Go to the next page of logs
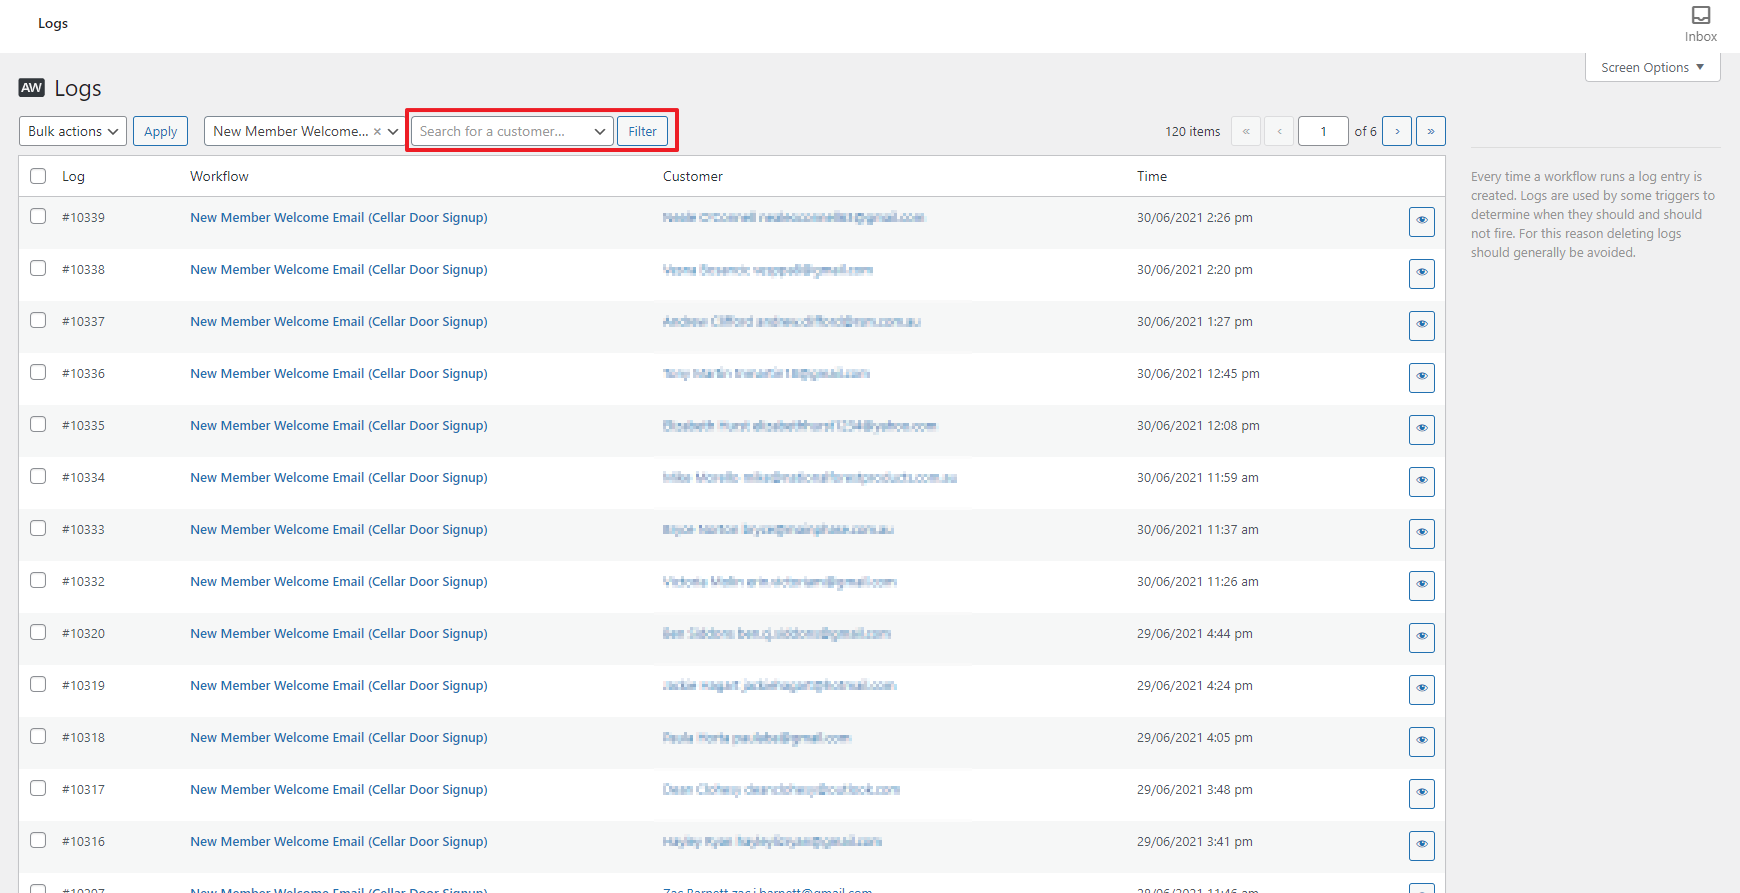Screen dimensions: 1740x893 [1397, 131]
